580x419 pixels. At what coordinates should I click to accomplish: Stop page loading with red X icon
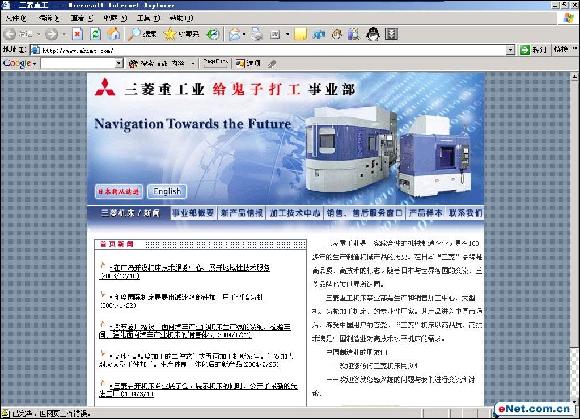tap(77, 34)
